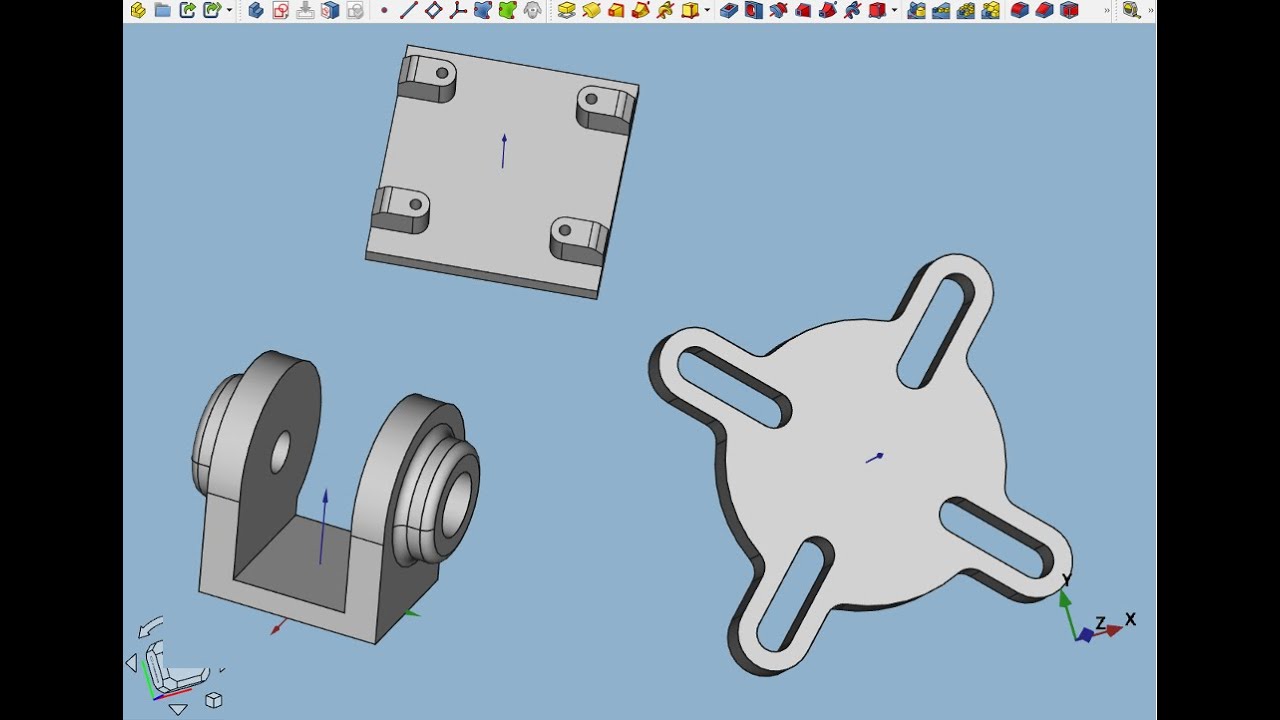Screen dimensions: 1280x720
Task: Select the Subtractive Pipe tool
Action: [x=828, y=10]
